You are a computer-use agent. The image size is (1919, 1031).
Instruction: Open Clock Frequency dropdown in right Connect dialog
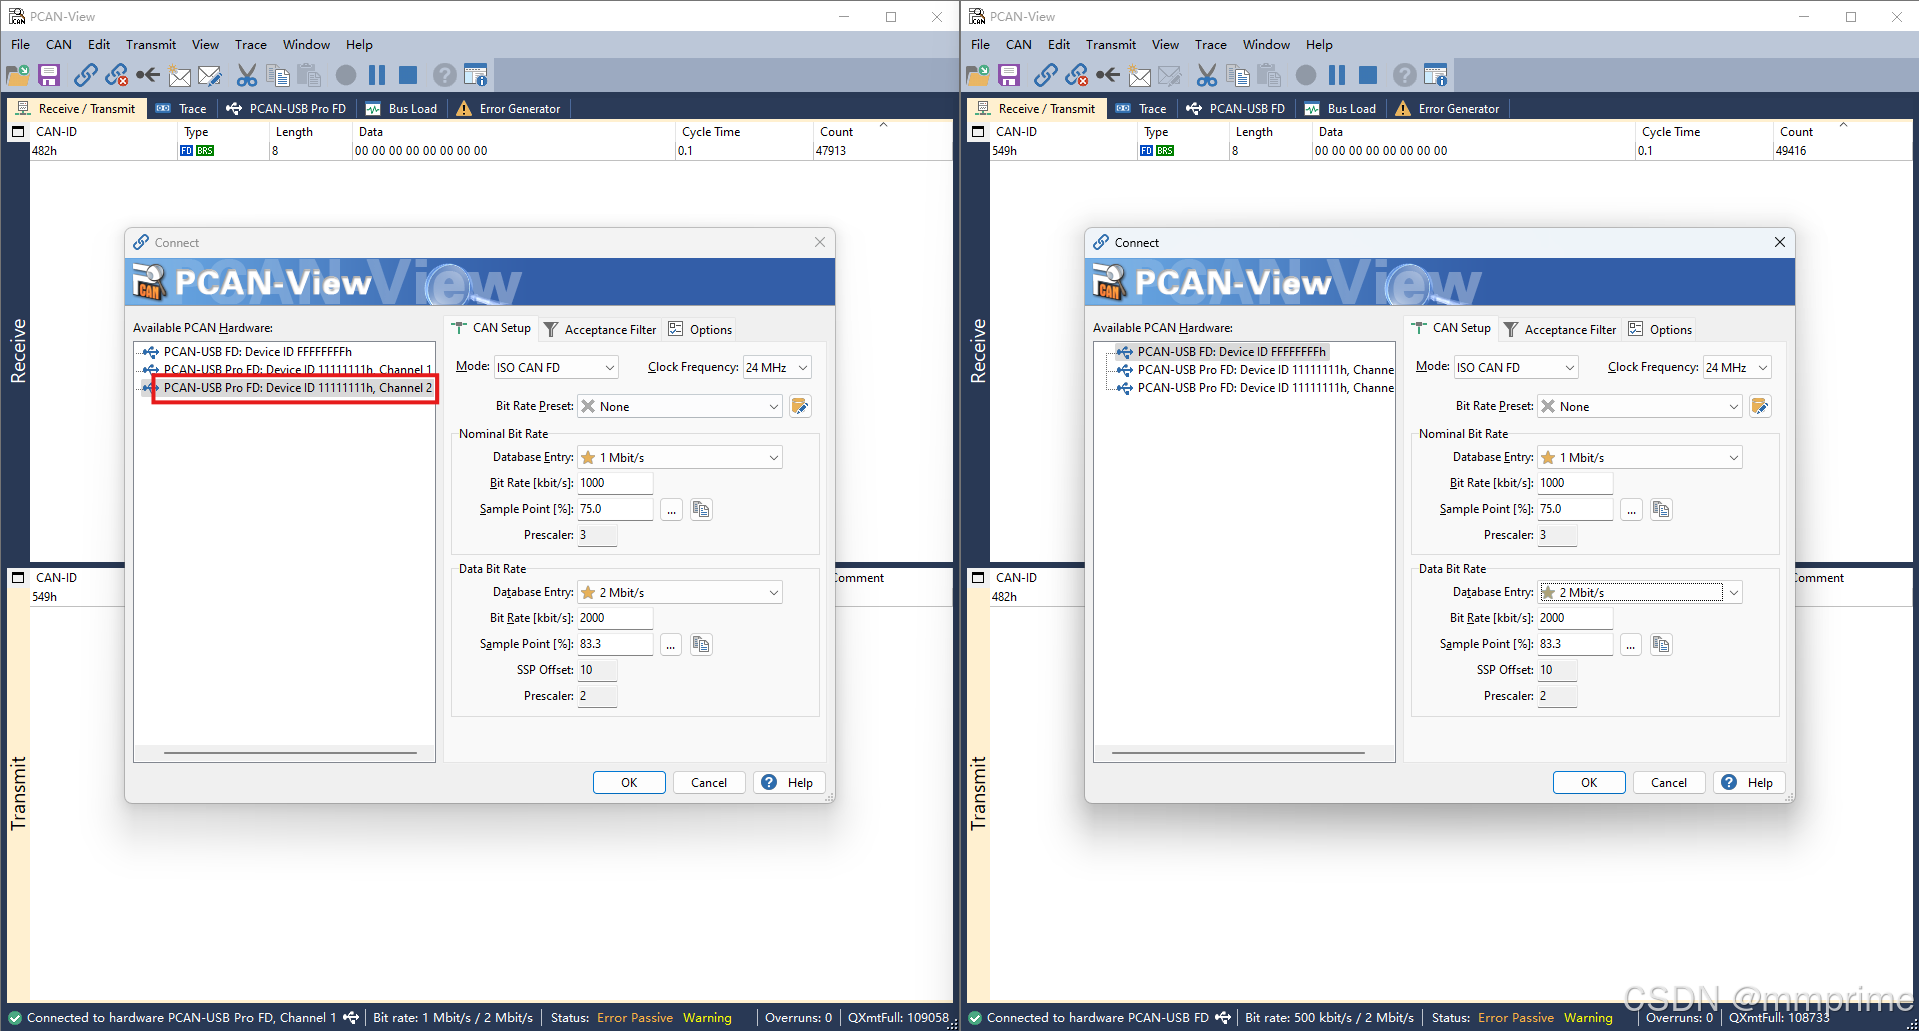(x=1737, y=367)
